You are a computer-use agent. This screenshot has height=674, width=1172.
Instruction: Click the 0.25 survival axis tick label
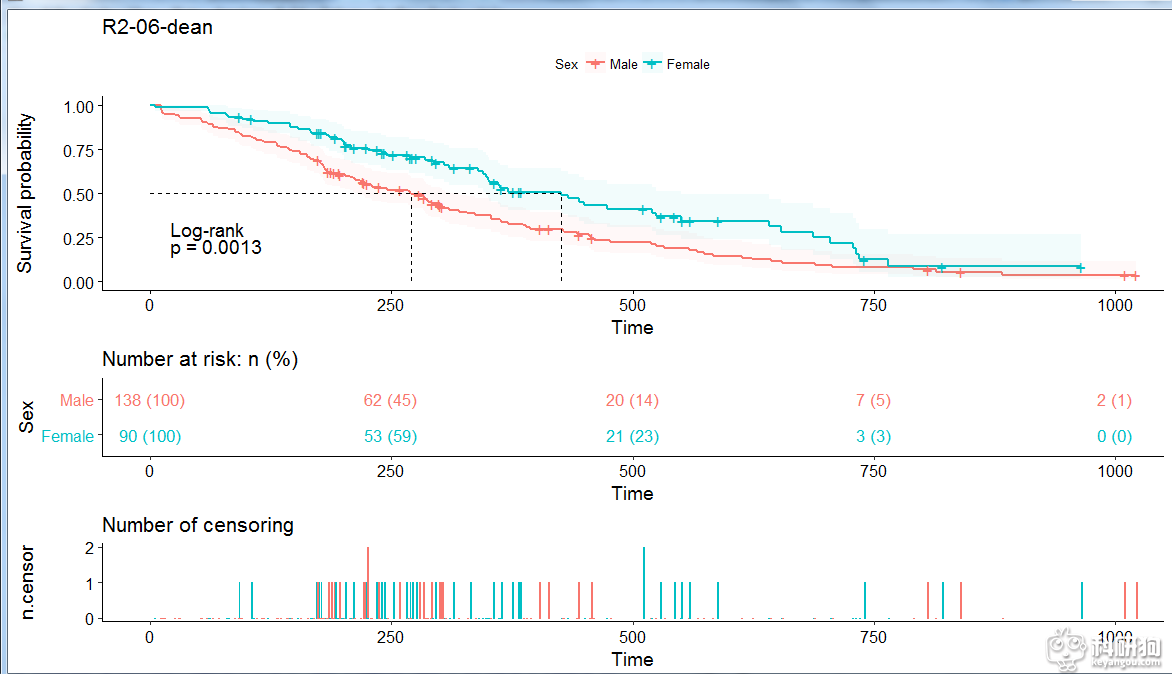pyautogui.click(x=78, y=239)
